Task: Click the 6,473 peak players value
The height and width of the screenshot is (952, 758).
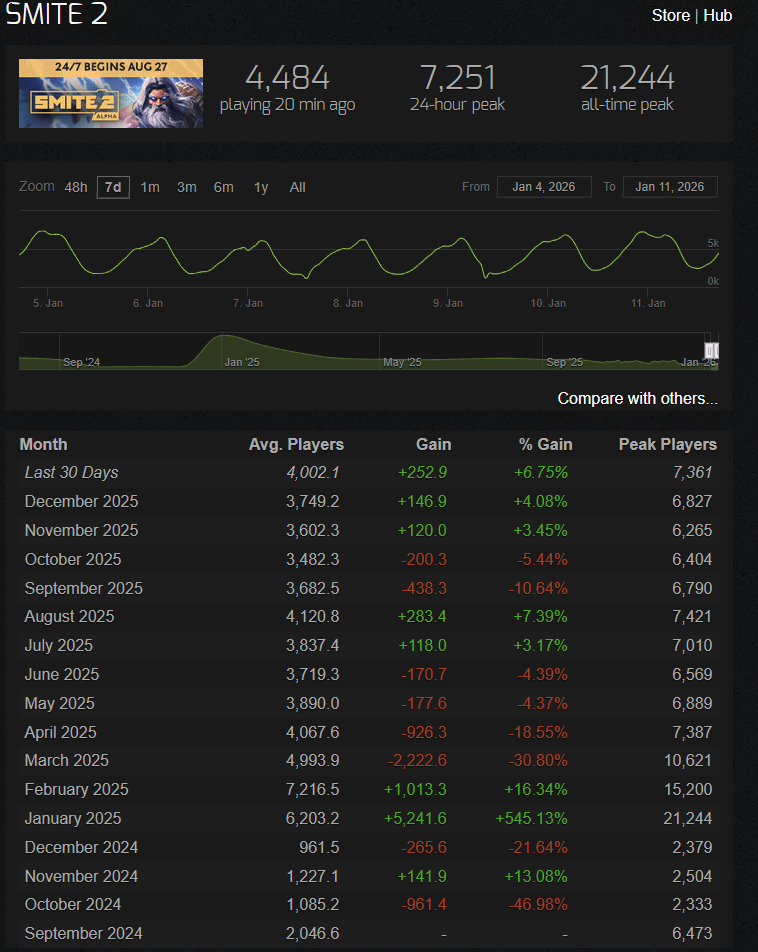Action: pyautogui.click(x=692, y=933)
